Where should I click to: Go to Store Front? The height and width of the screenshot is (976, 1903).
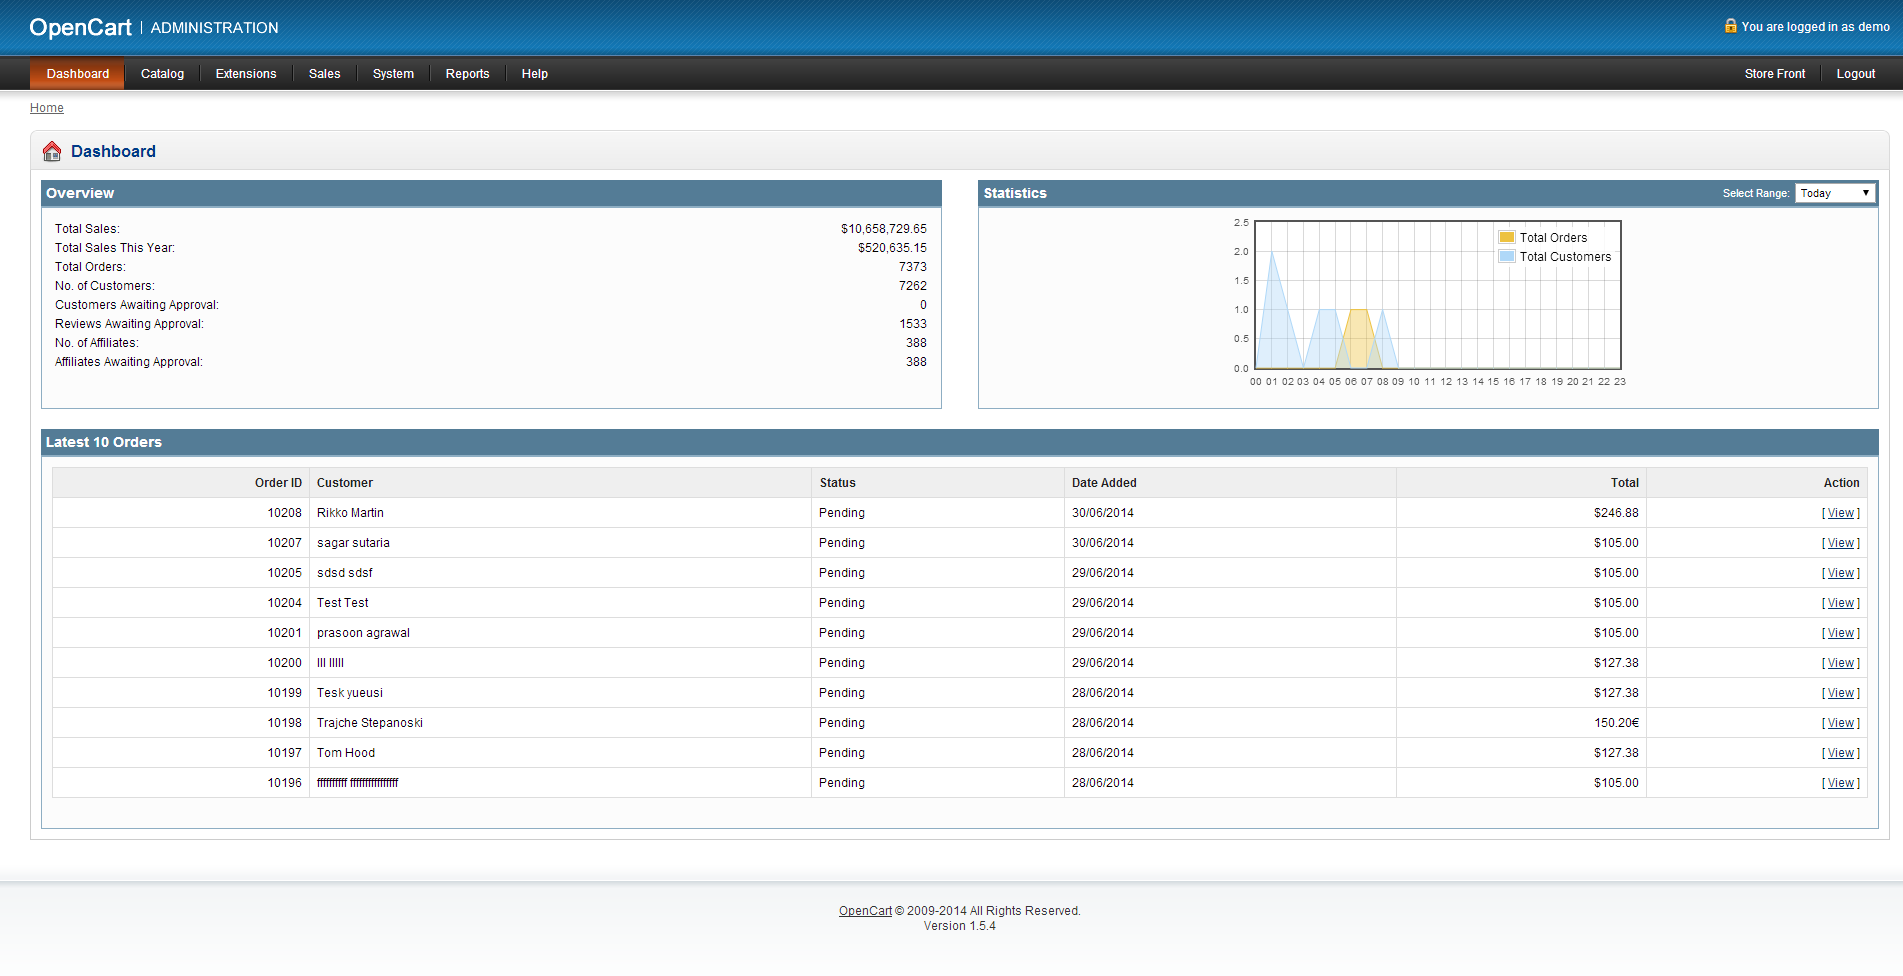click(x=1774, y=74)
